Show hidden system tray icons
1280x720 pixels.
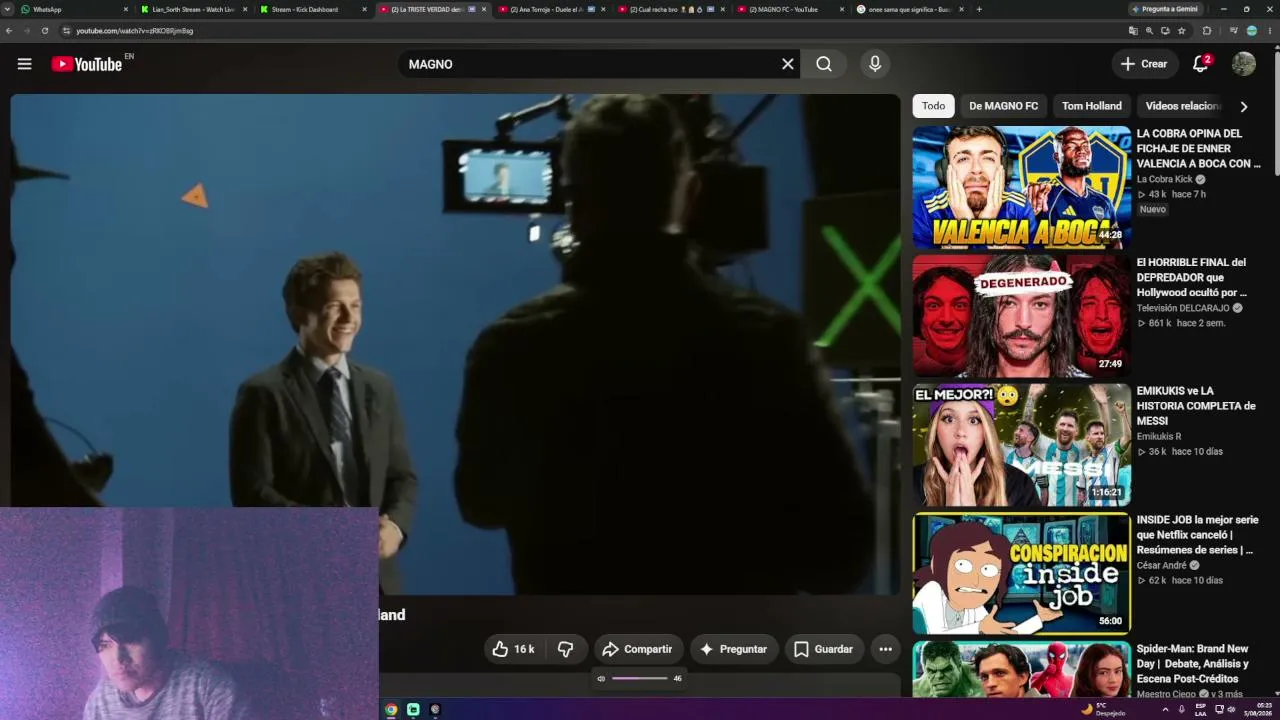click(1165, 709)
